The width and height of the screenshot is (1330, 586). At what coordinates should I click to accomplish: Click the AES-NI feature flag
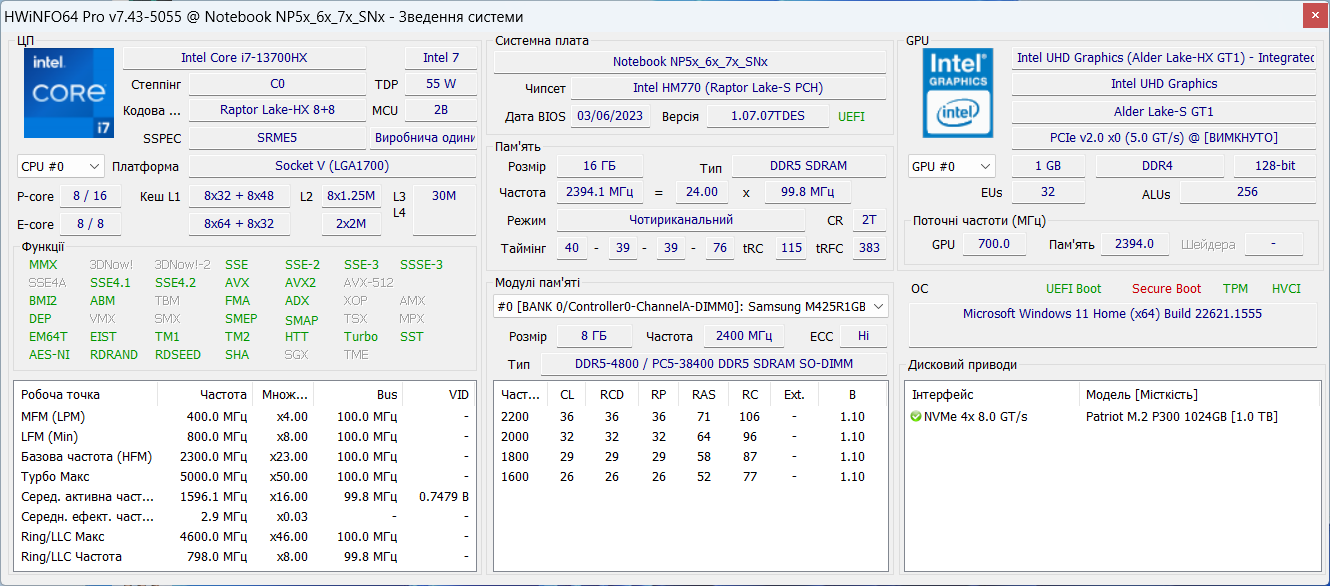(x=49, y=355)
